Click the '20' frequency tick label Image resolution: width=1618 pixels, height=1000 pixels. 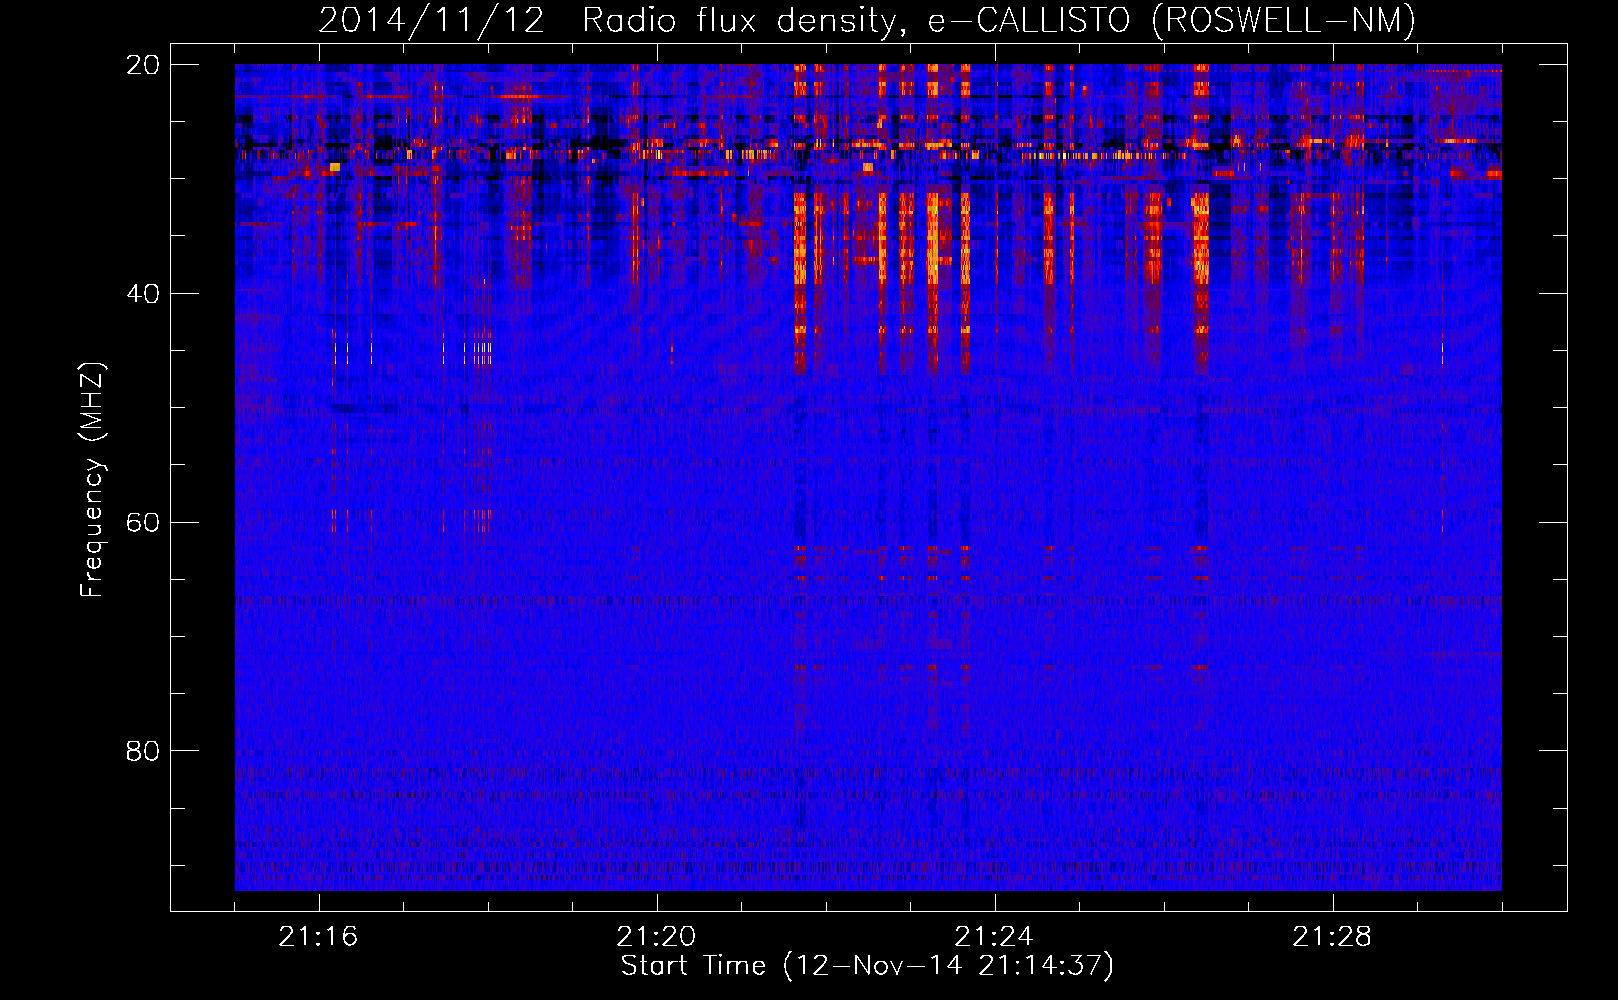143,64
